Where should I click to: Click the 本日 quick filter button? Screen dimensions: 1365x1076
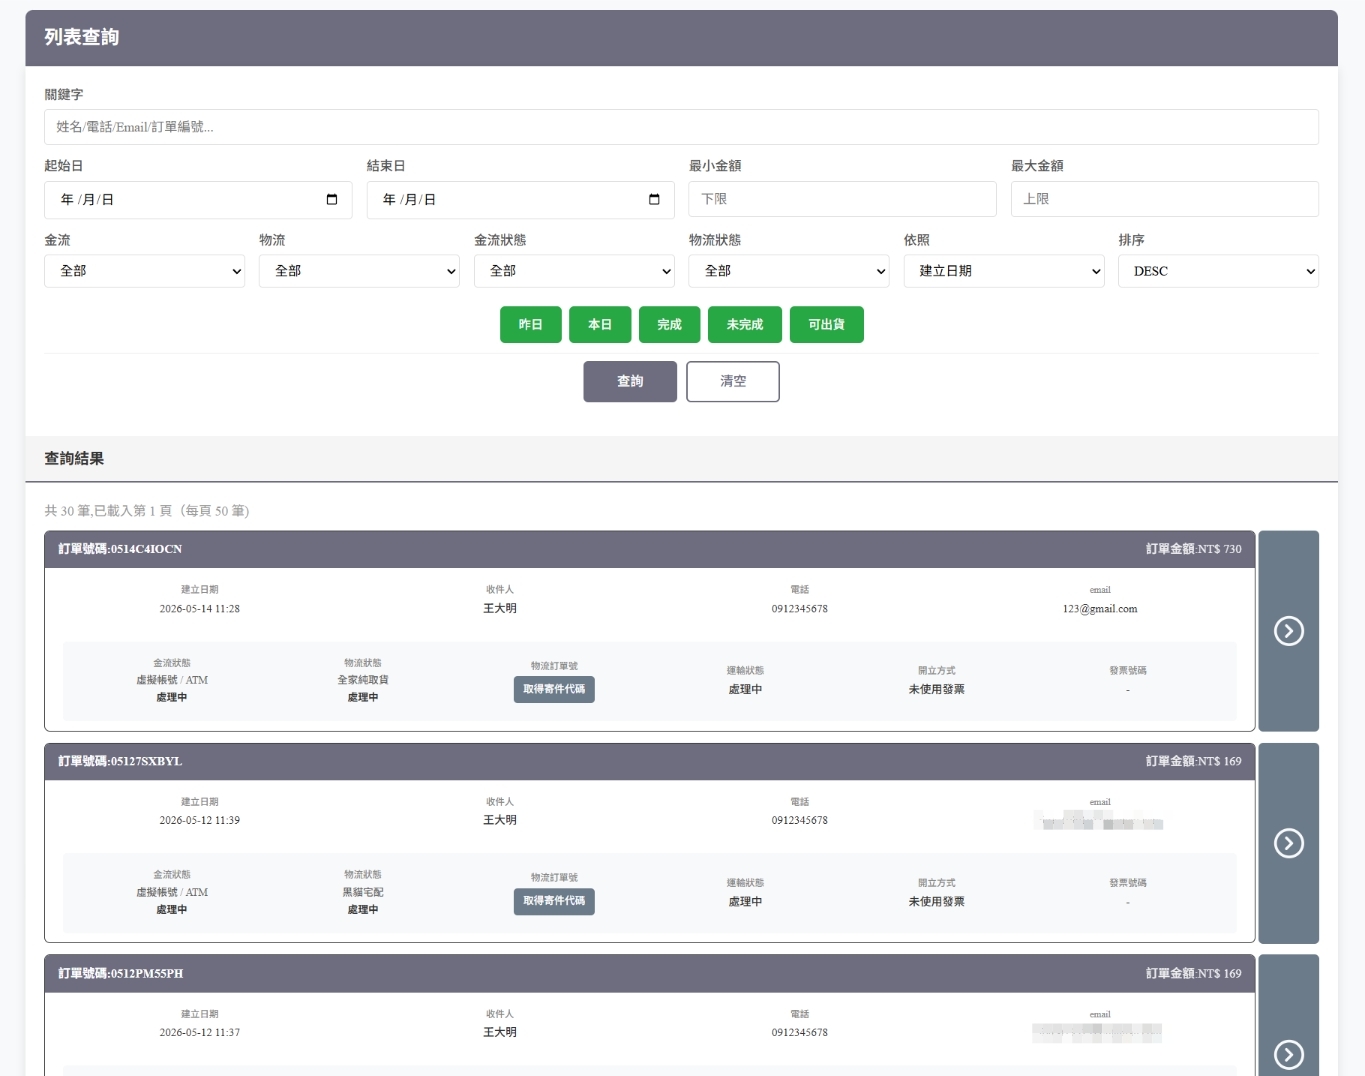click(600, 325)
